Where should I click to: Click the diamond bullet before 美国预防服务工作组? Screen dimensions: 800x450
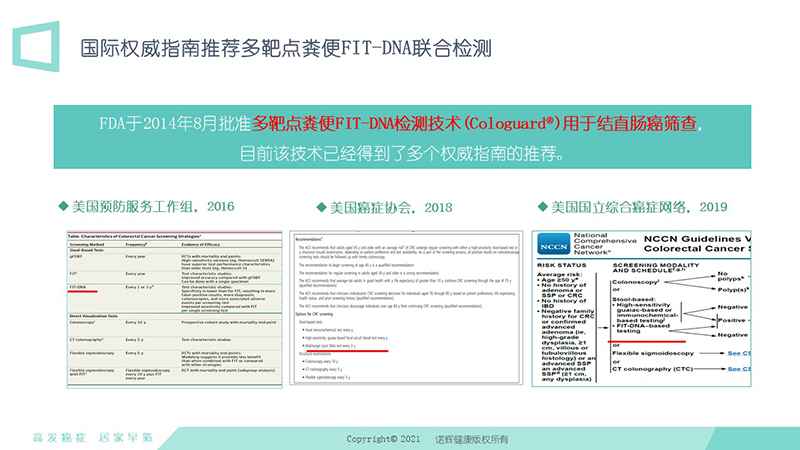63,207
